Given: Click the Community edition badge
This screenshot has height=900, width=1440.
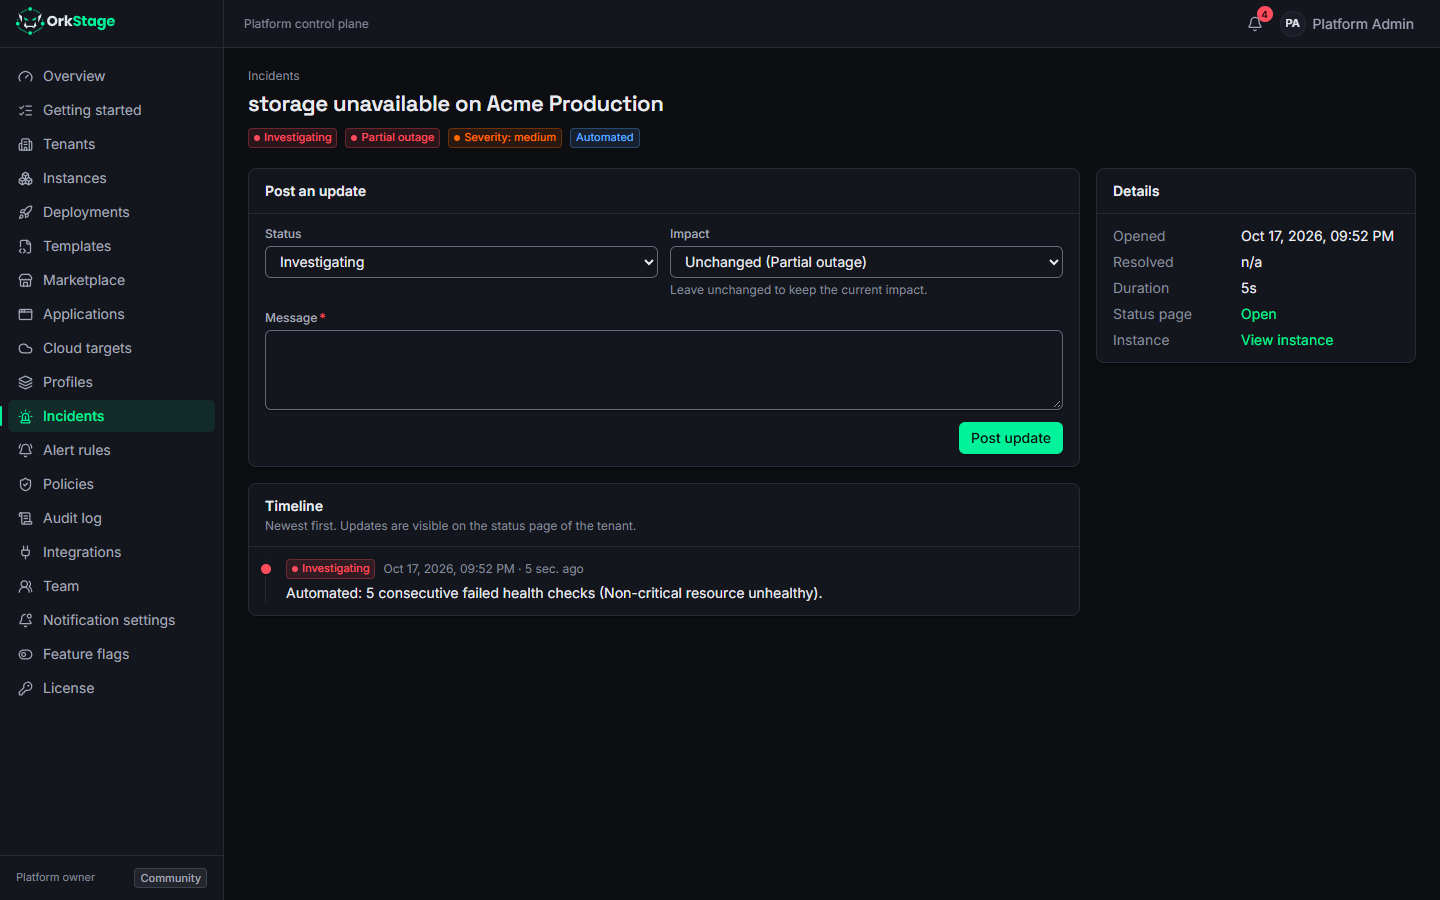Looking at the screenshot, I should coord(170,878).
